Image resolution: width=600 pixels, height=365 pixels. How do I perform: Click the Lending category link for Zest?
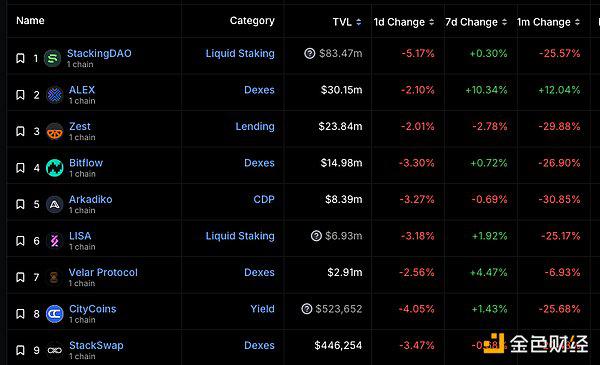pyautogui.click(x=255, y=127)
